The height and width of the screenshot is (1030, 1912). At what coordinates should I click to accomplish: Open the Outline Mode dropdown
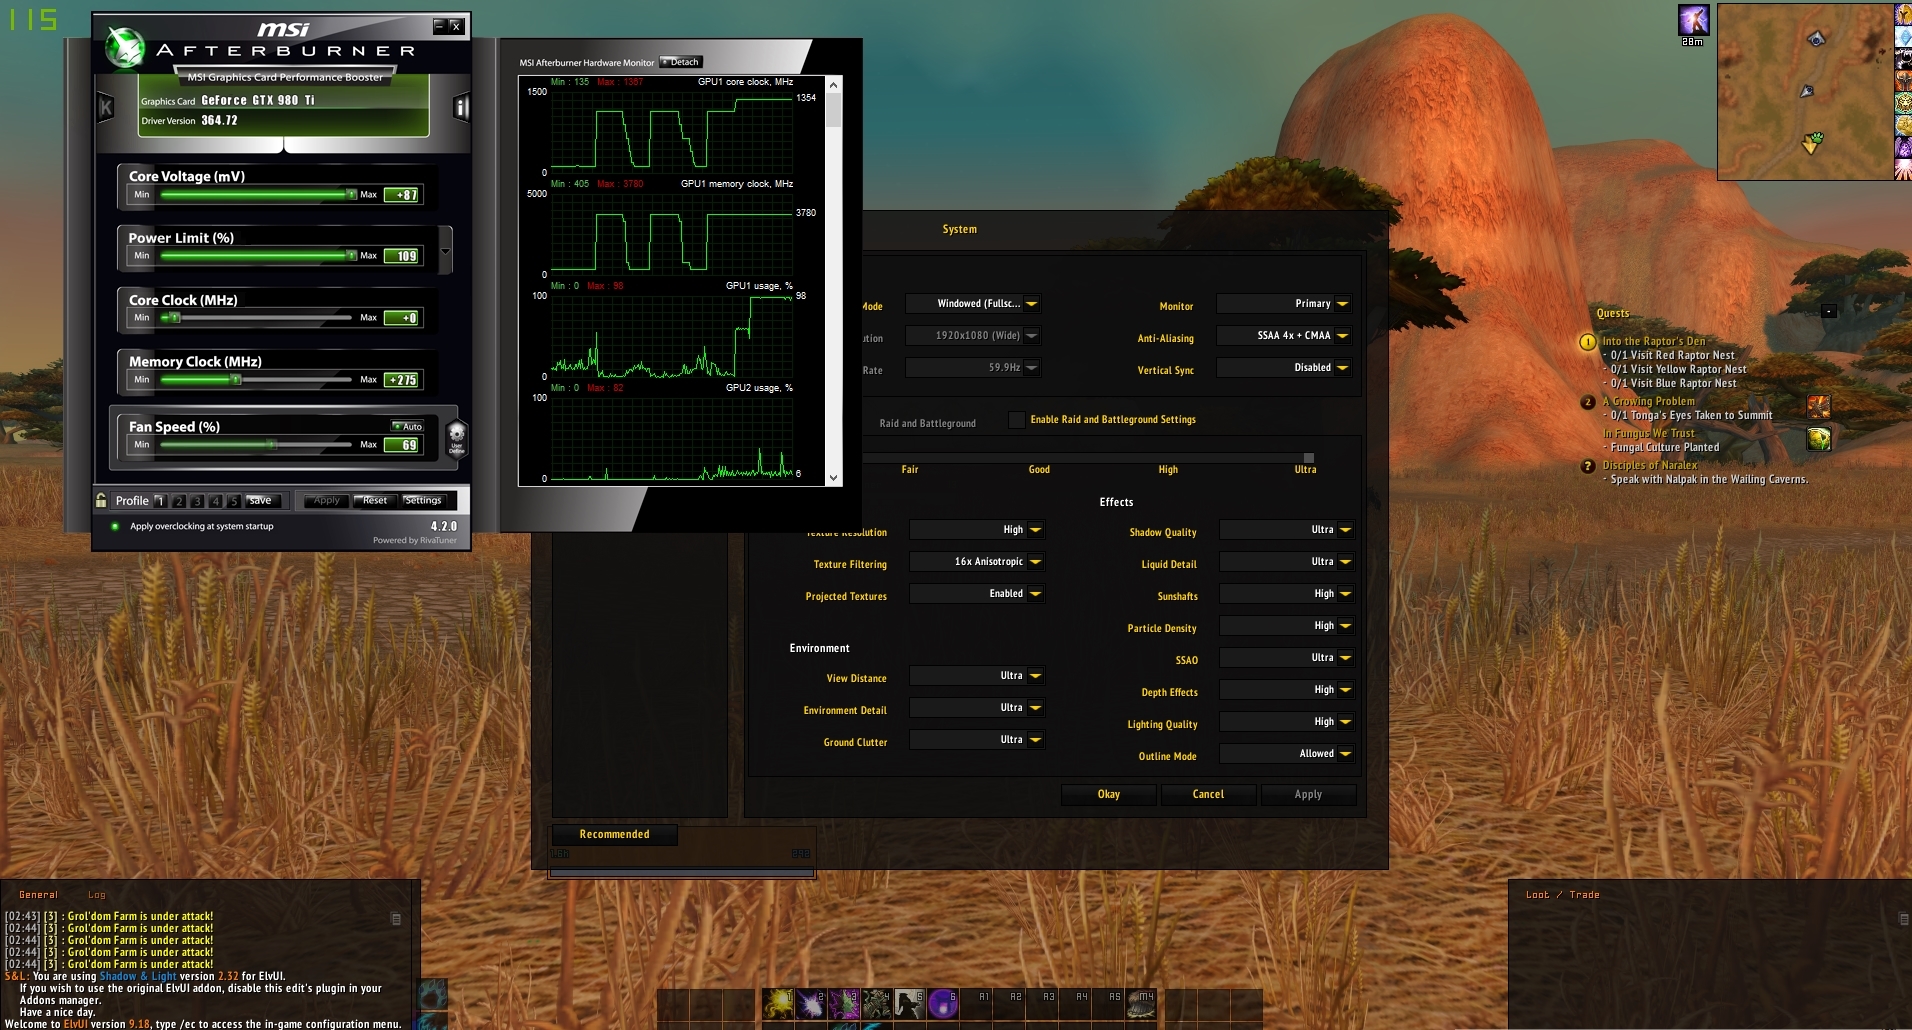pos(1287,754)
